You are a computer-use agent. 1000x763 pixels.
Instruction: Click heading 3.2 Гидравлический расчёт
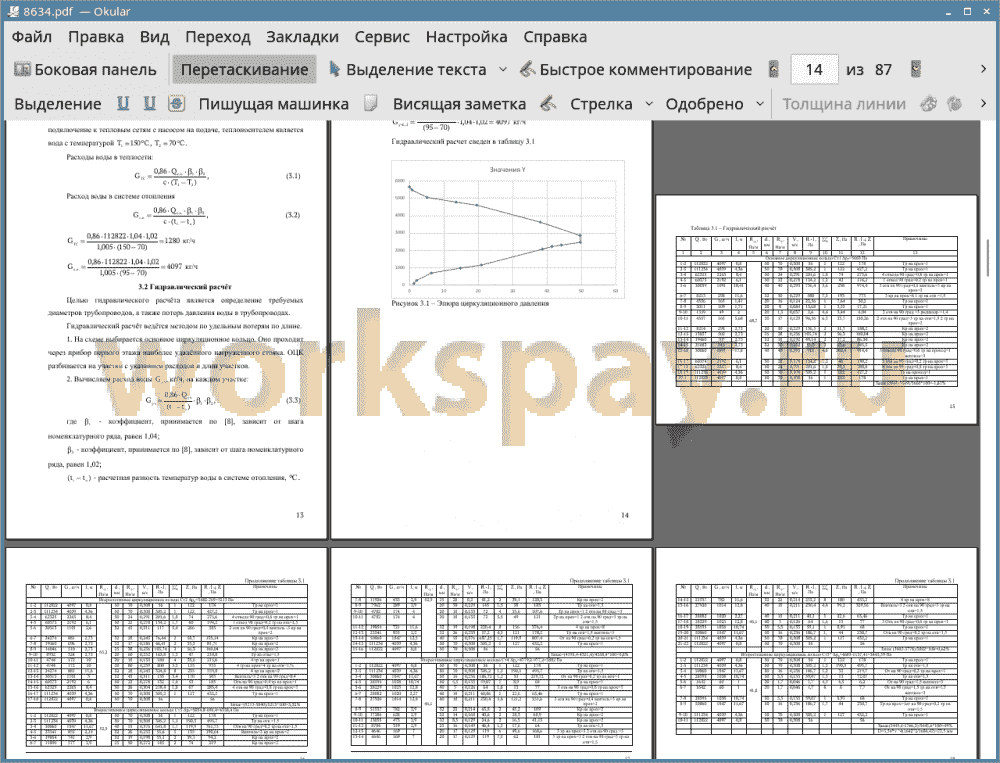pos(185,286)
